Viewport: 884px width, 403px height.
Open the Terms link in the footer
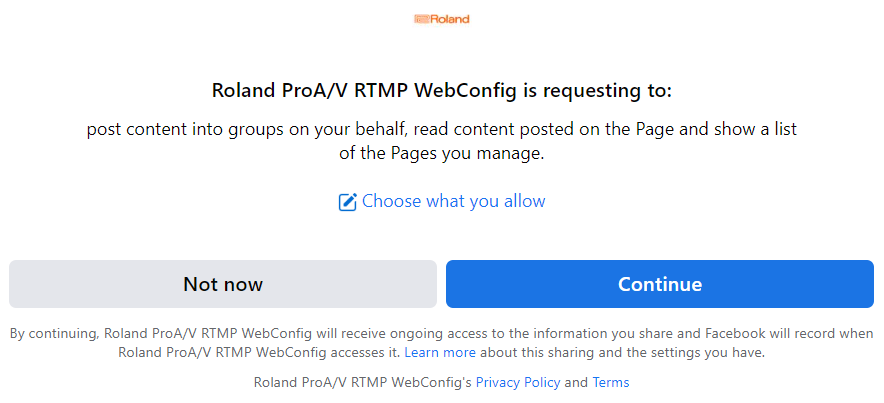point(611,383)
